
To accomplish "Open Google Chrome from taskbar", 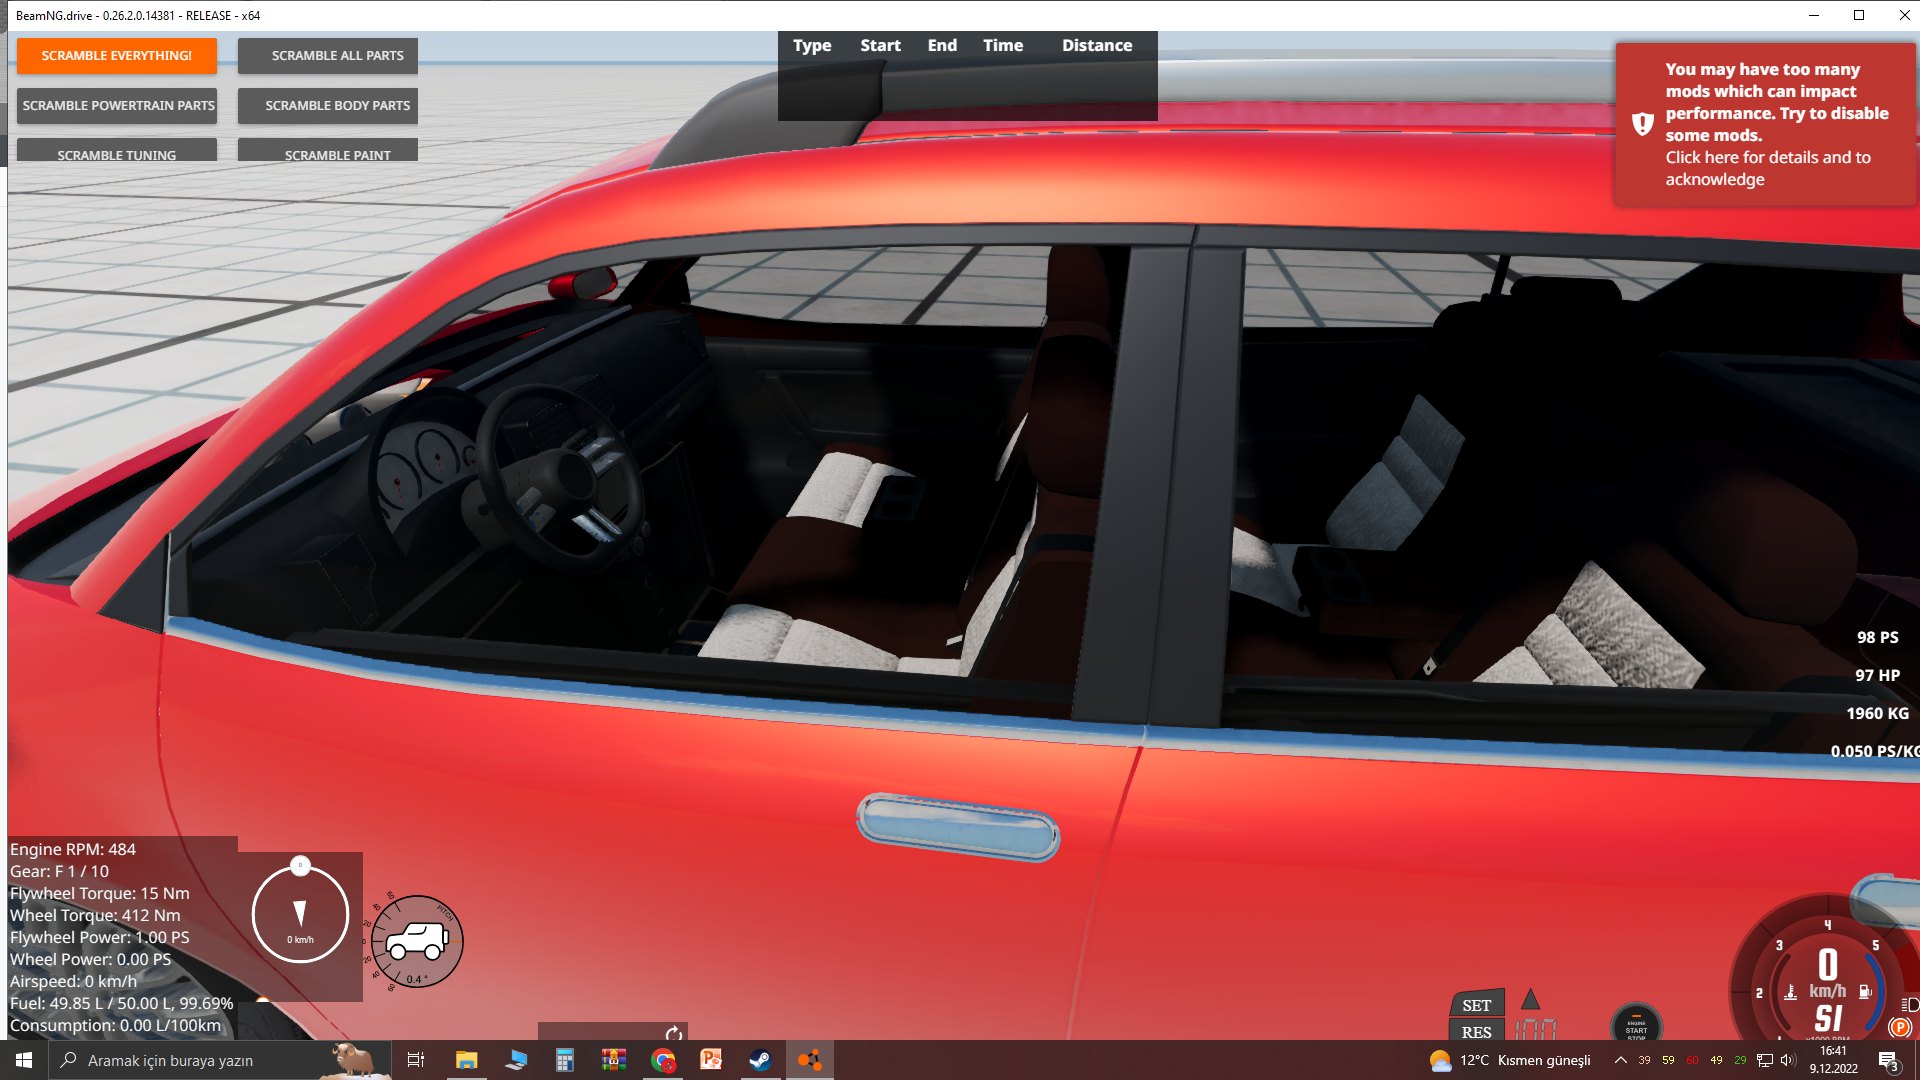I will (x=662, y=1060).
